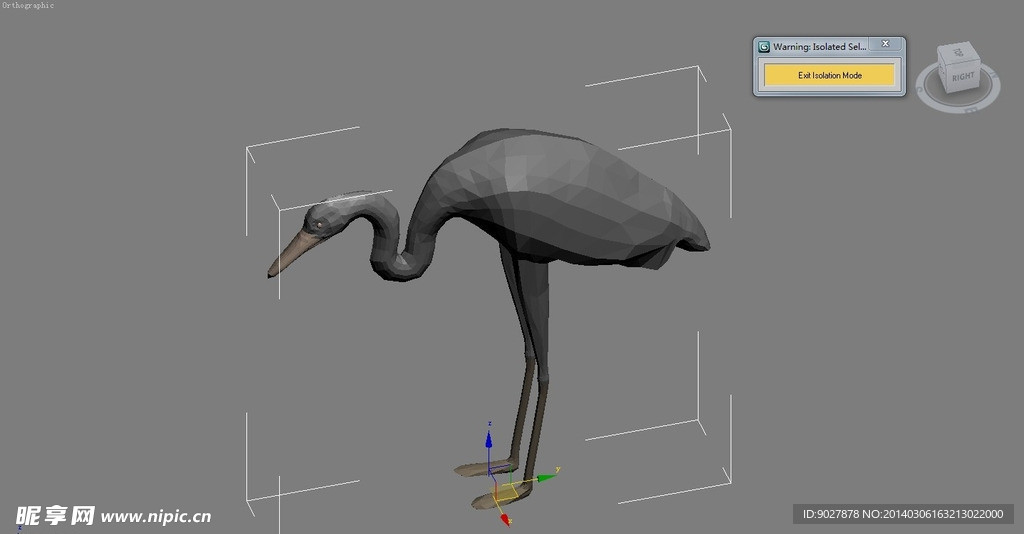Screen dimensions: 1024x534
Task: Click the 3ds Max icon in warning title bar
Action: click(765, 46)
